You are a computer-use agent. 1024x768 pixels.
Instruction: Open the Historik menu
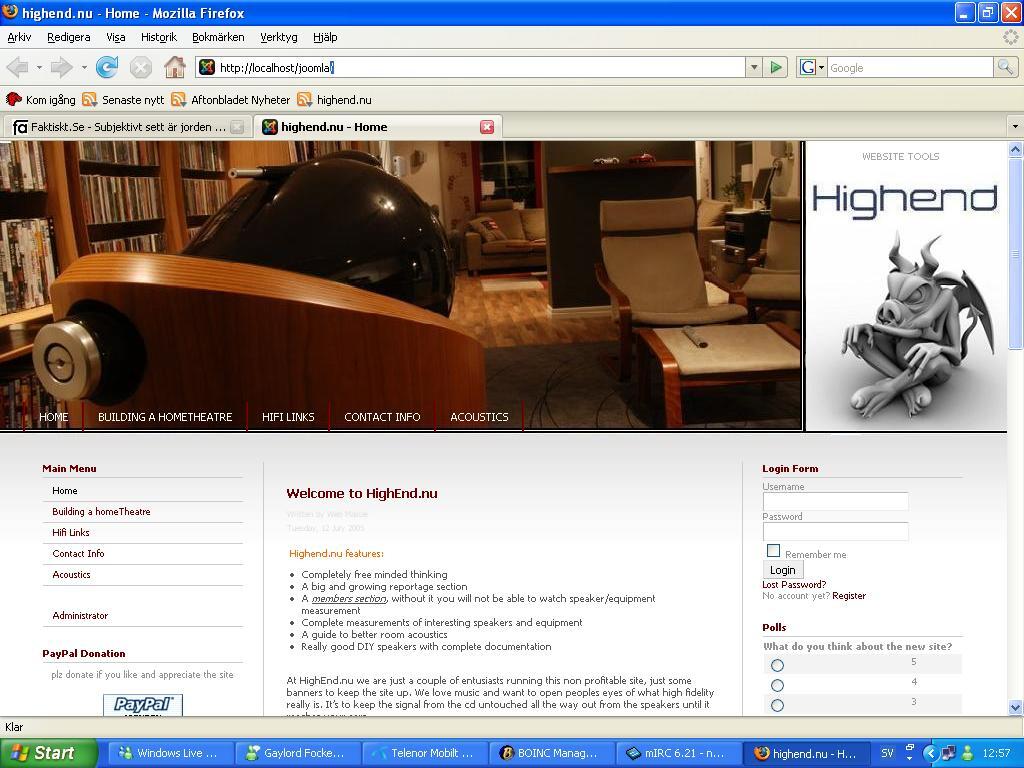click(x=159, y=37)
